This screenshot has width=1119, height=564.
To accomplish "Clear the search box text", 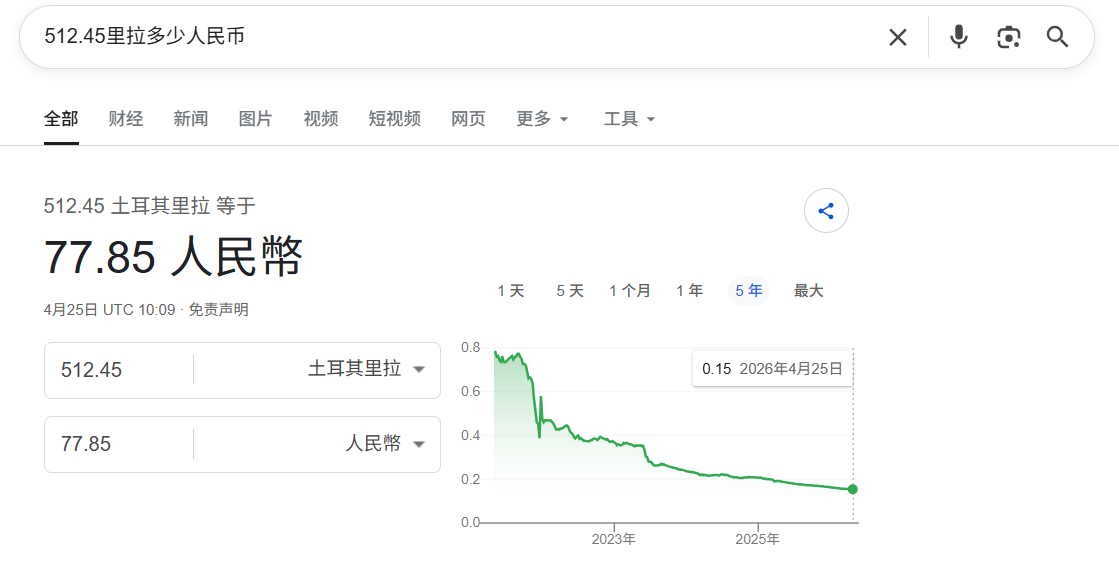I will 897,38.
